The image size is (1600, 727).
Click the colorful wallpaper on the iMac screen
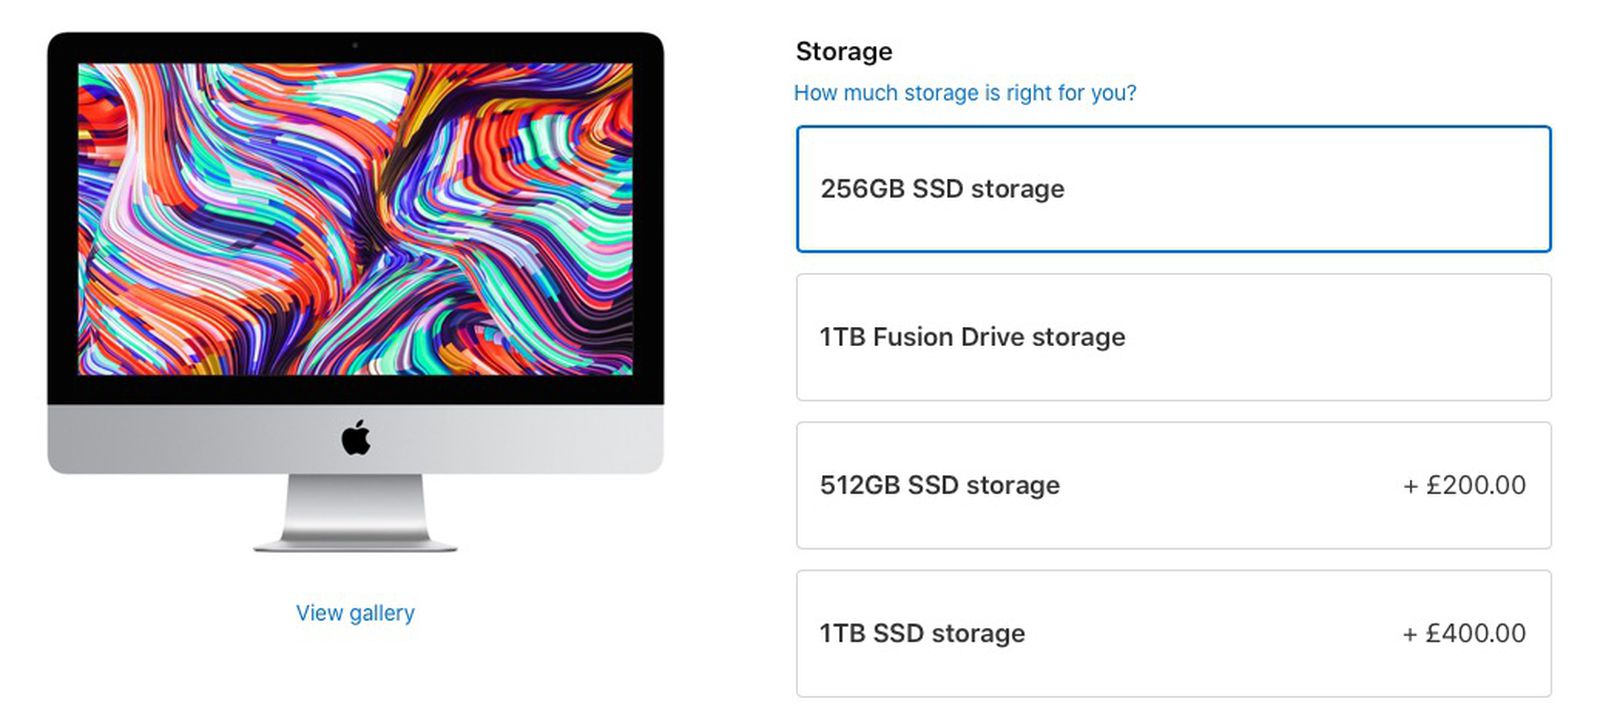click(355, 220)
